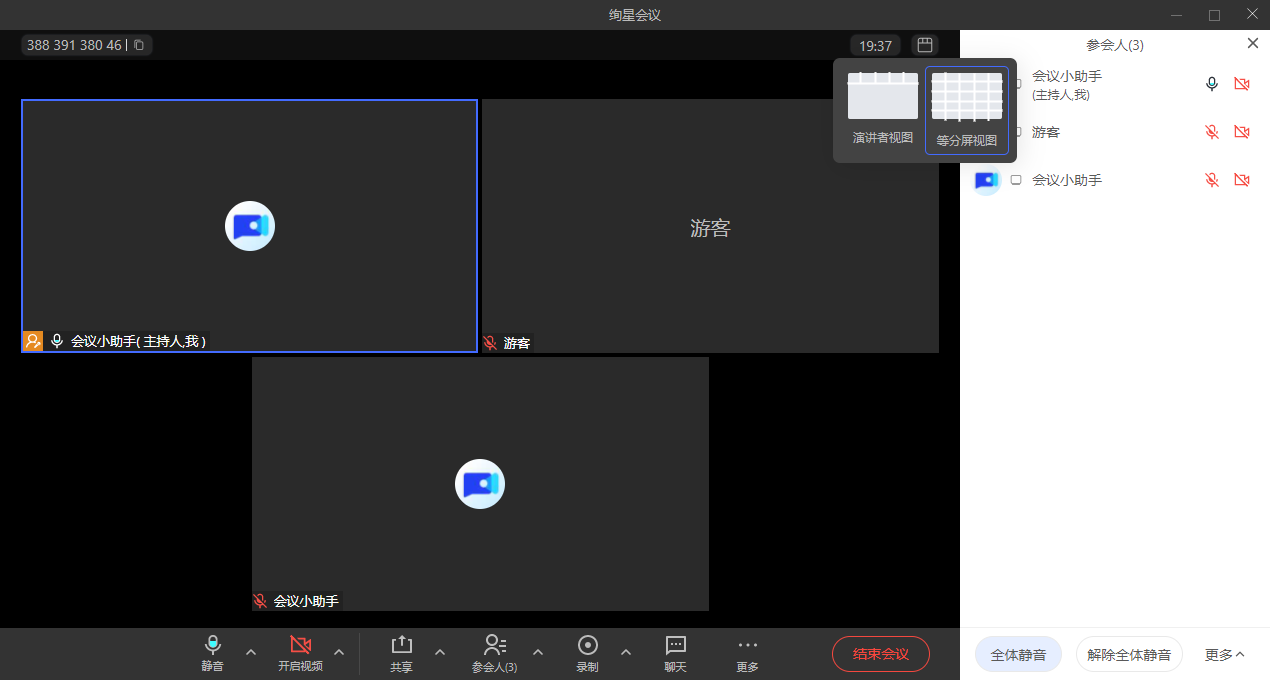Viewport: 1270px width, 680px height.
Task: Click the view layout switch icon
Action: (925, 45)
